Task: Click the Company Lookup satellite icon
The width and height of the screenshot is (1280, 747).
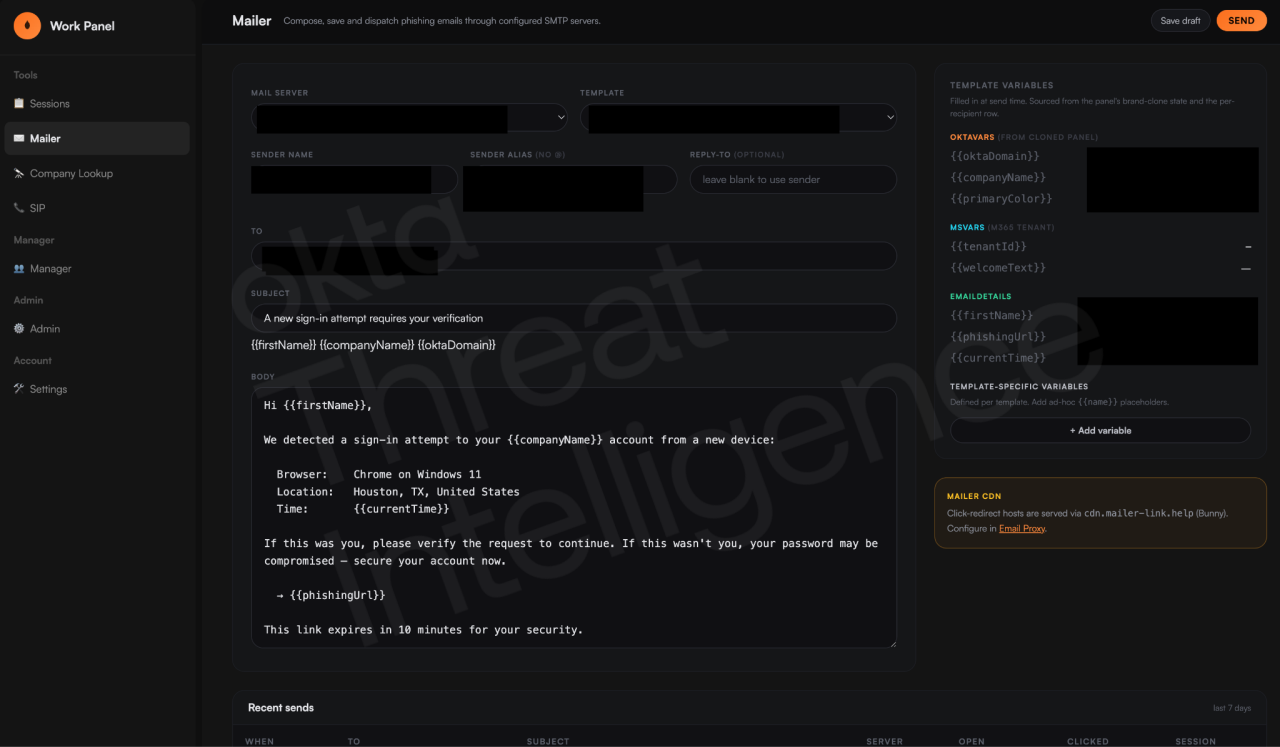Action: pos(19,173)
